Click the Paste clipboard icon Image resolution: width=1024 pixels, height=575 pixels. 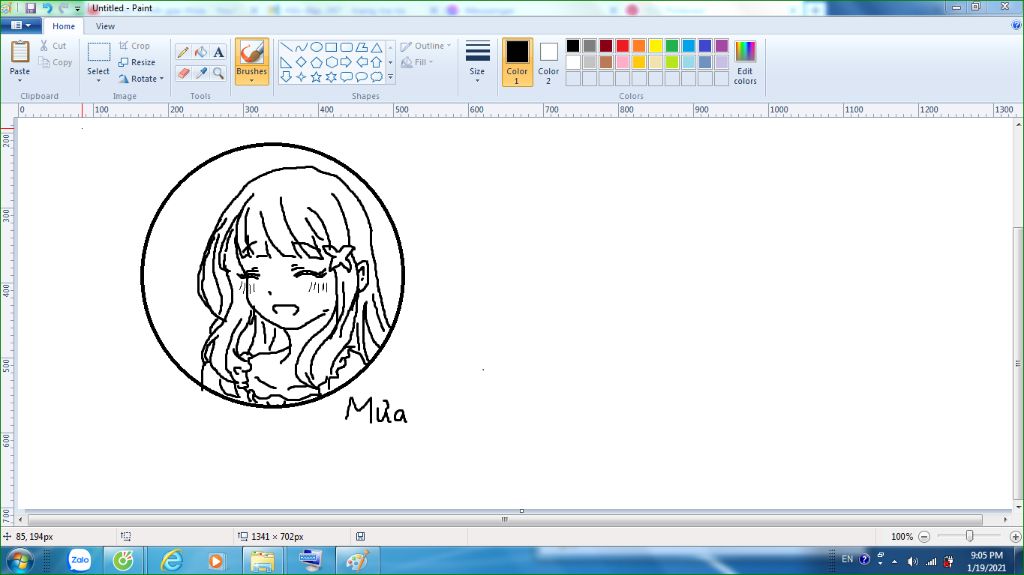[x=20, y=52]
